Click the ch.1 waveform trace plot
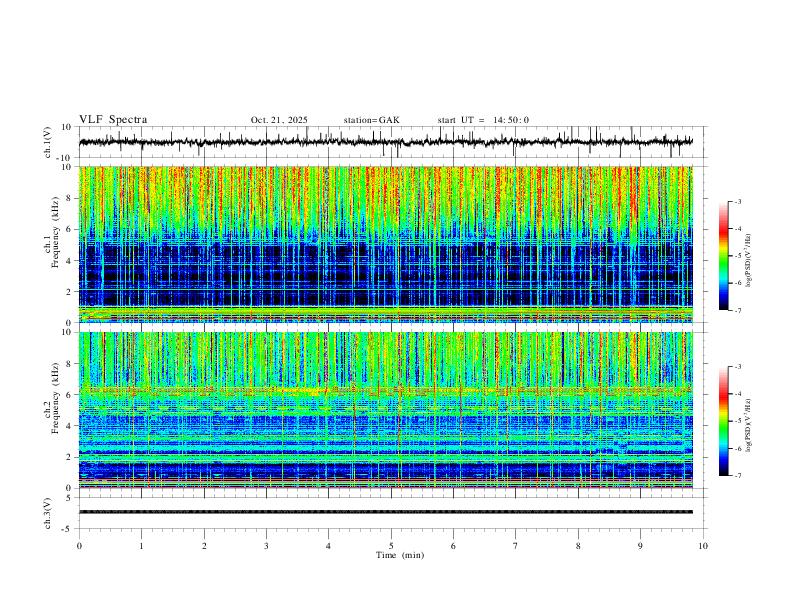 coord(386,142)
